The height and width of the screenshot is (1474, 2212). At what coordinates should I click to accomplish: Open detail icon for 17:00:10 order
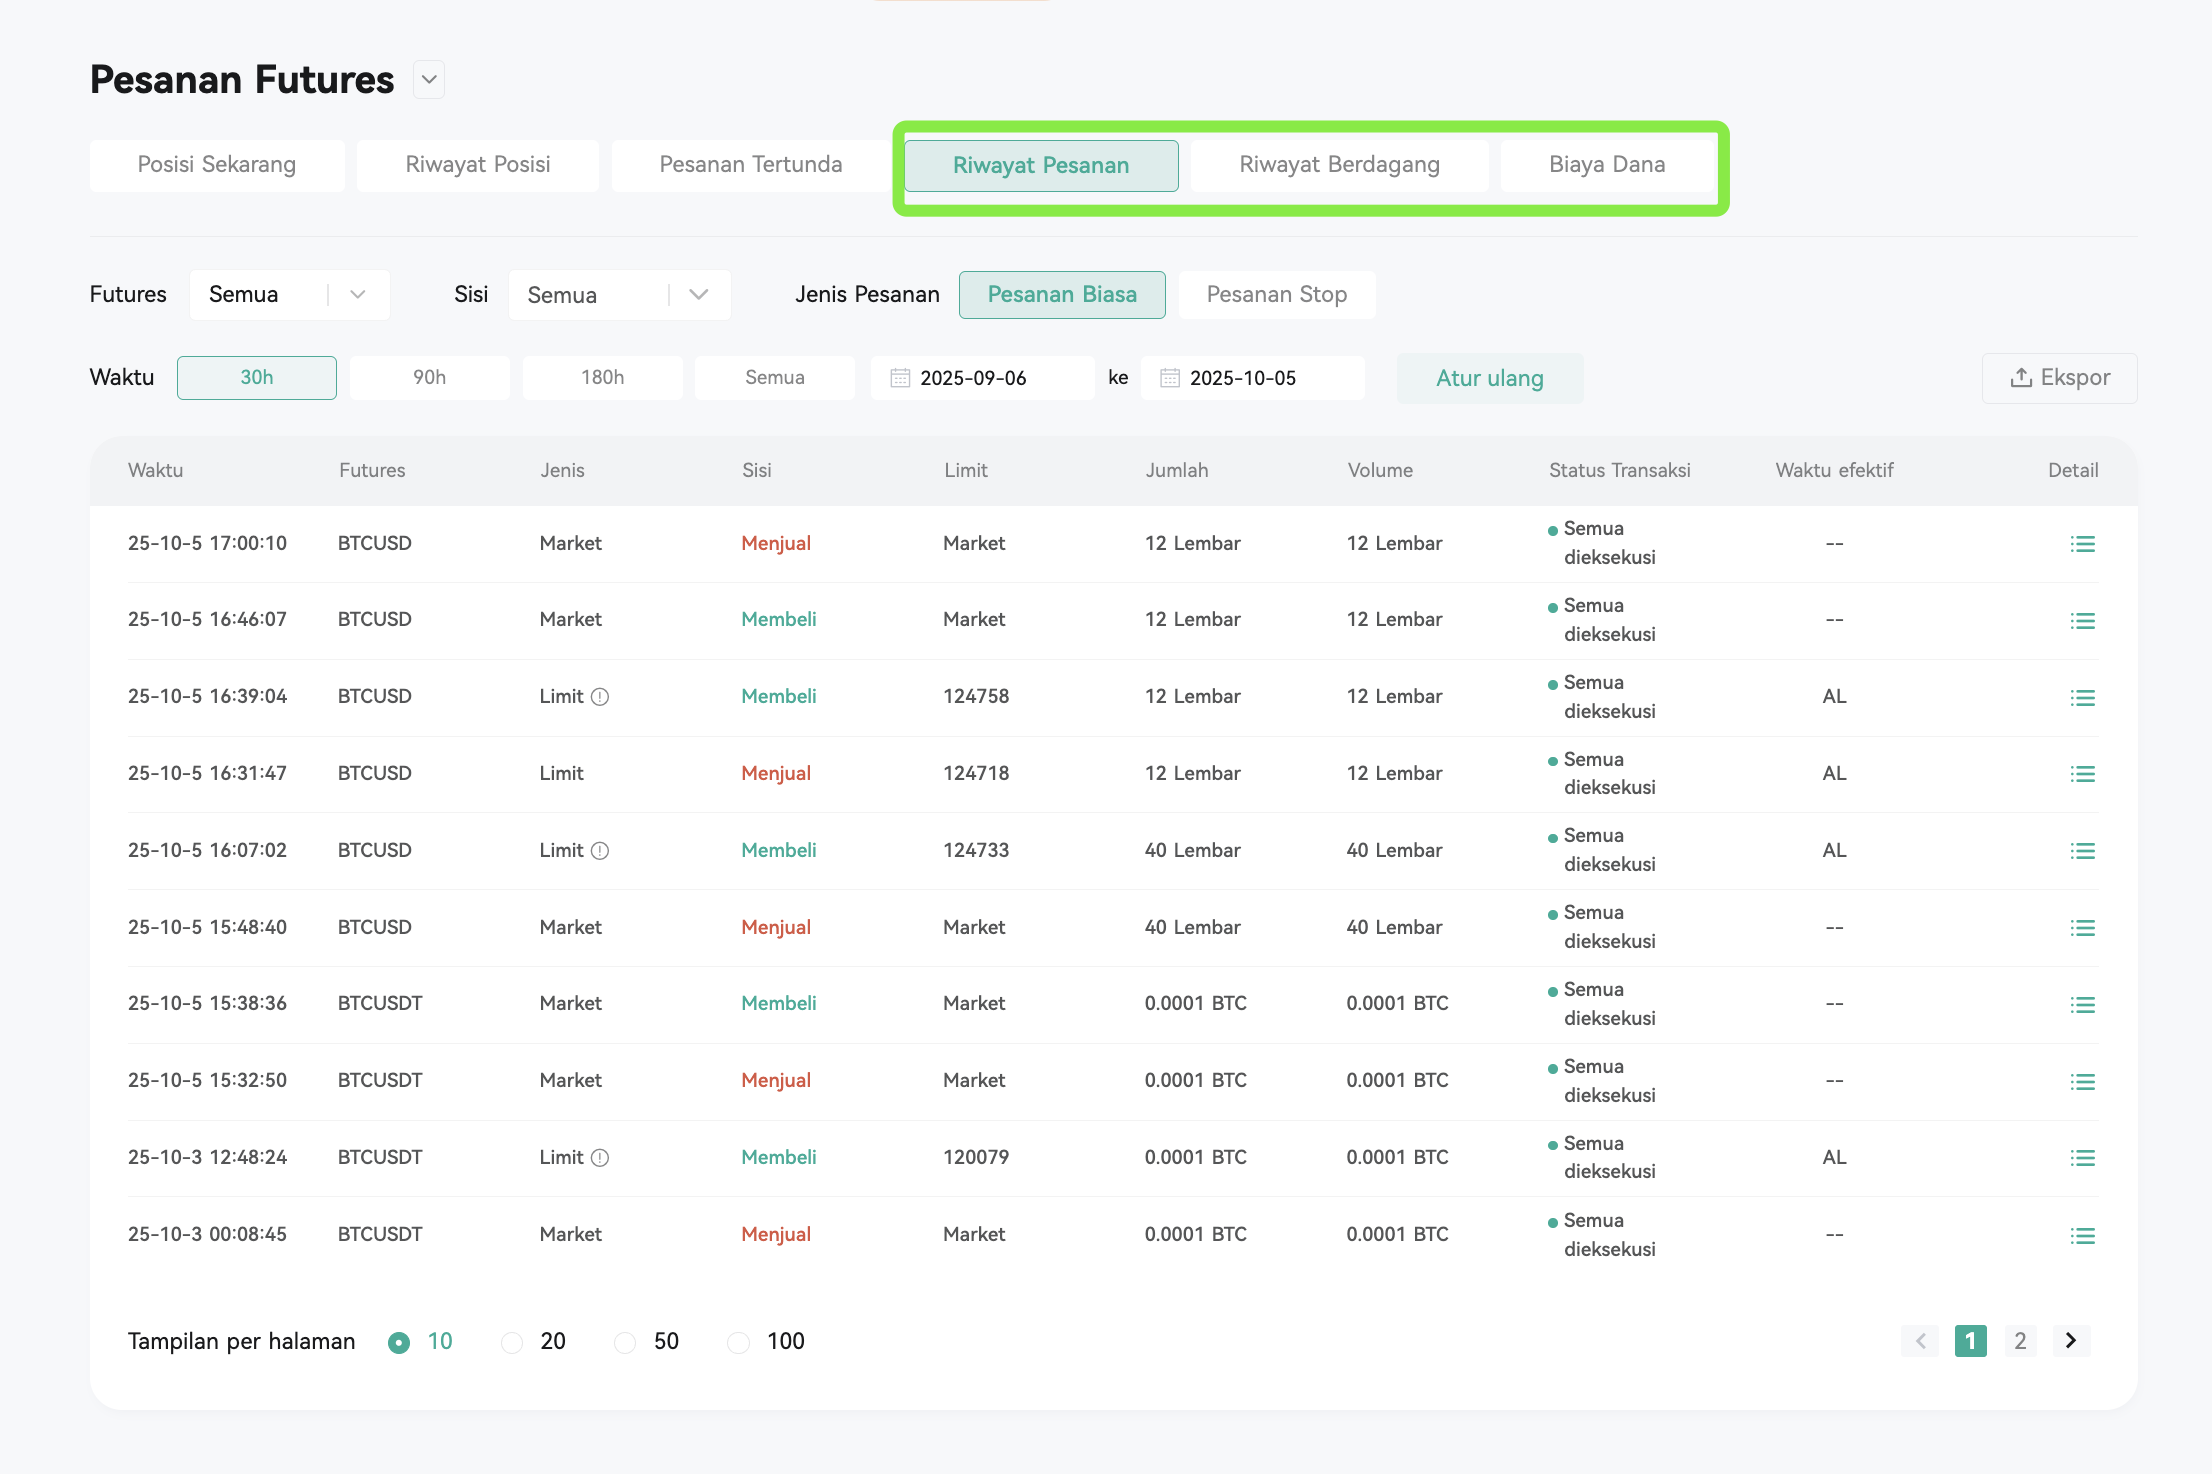(x=2082, y=544)
